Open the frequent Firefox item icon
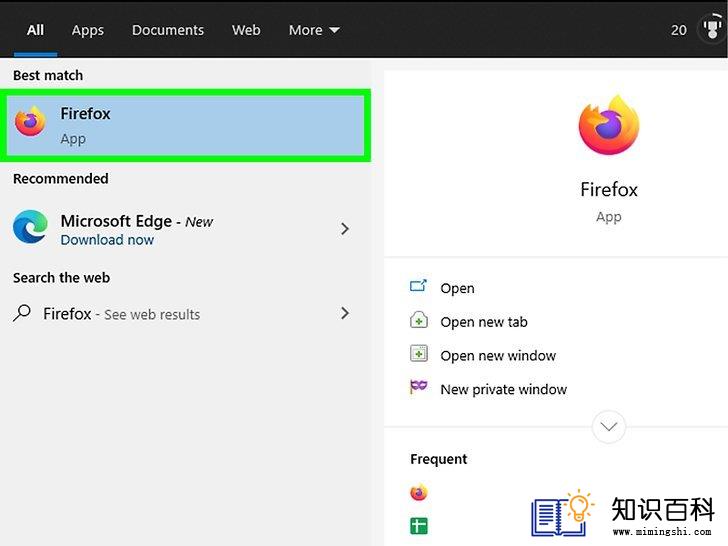The width and height of the screenshot is (728, 546). click(x=419, y=493)
